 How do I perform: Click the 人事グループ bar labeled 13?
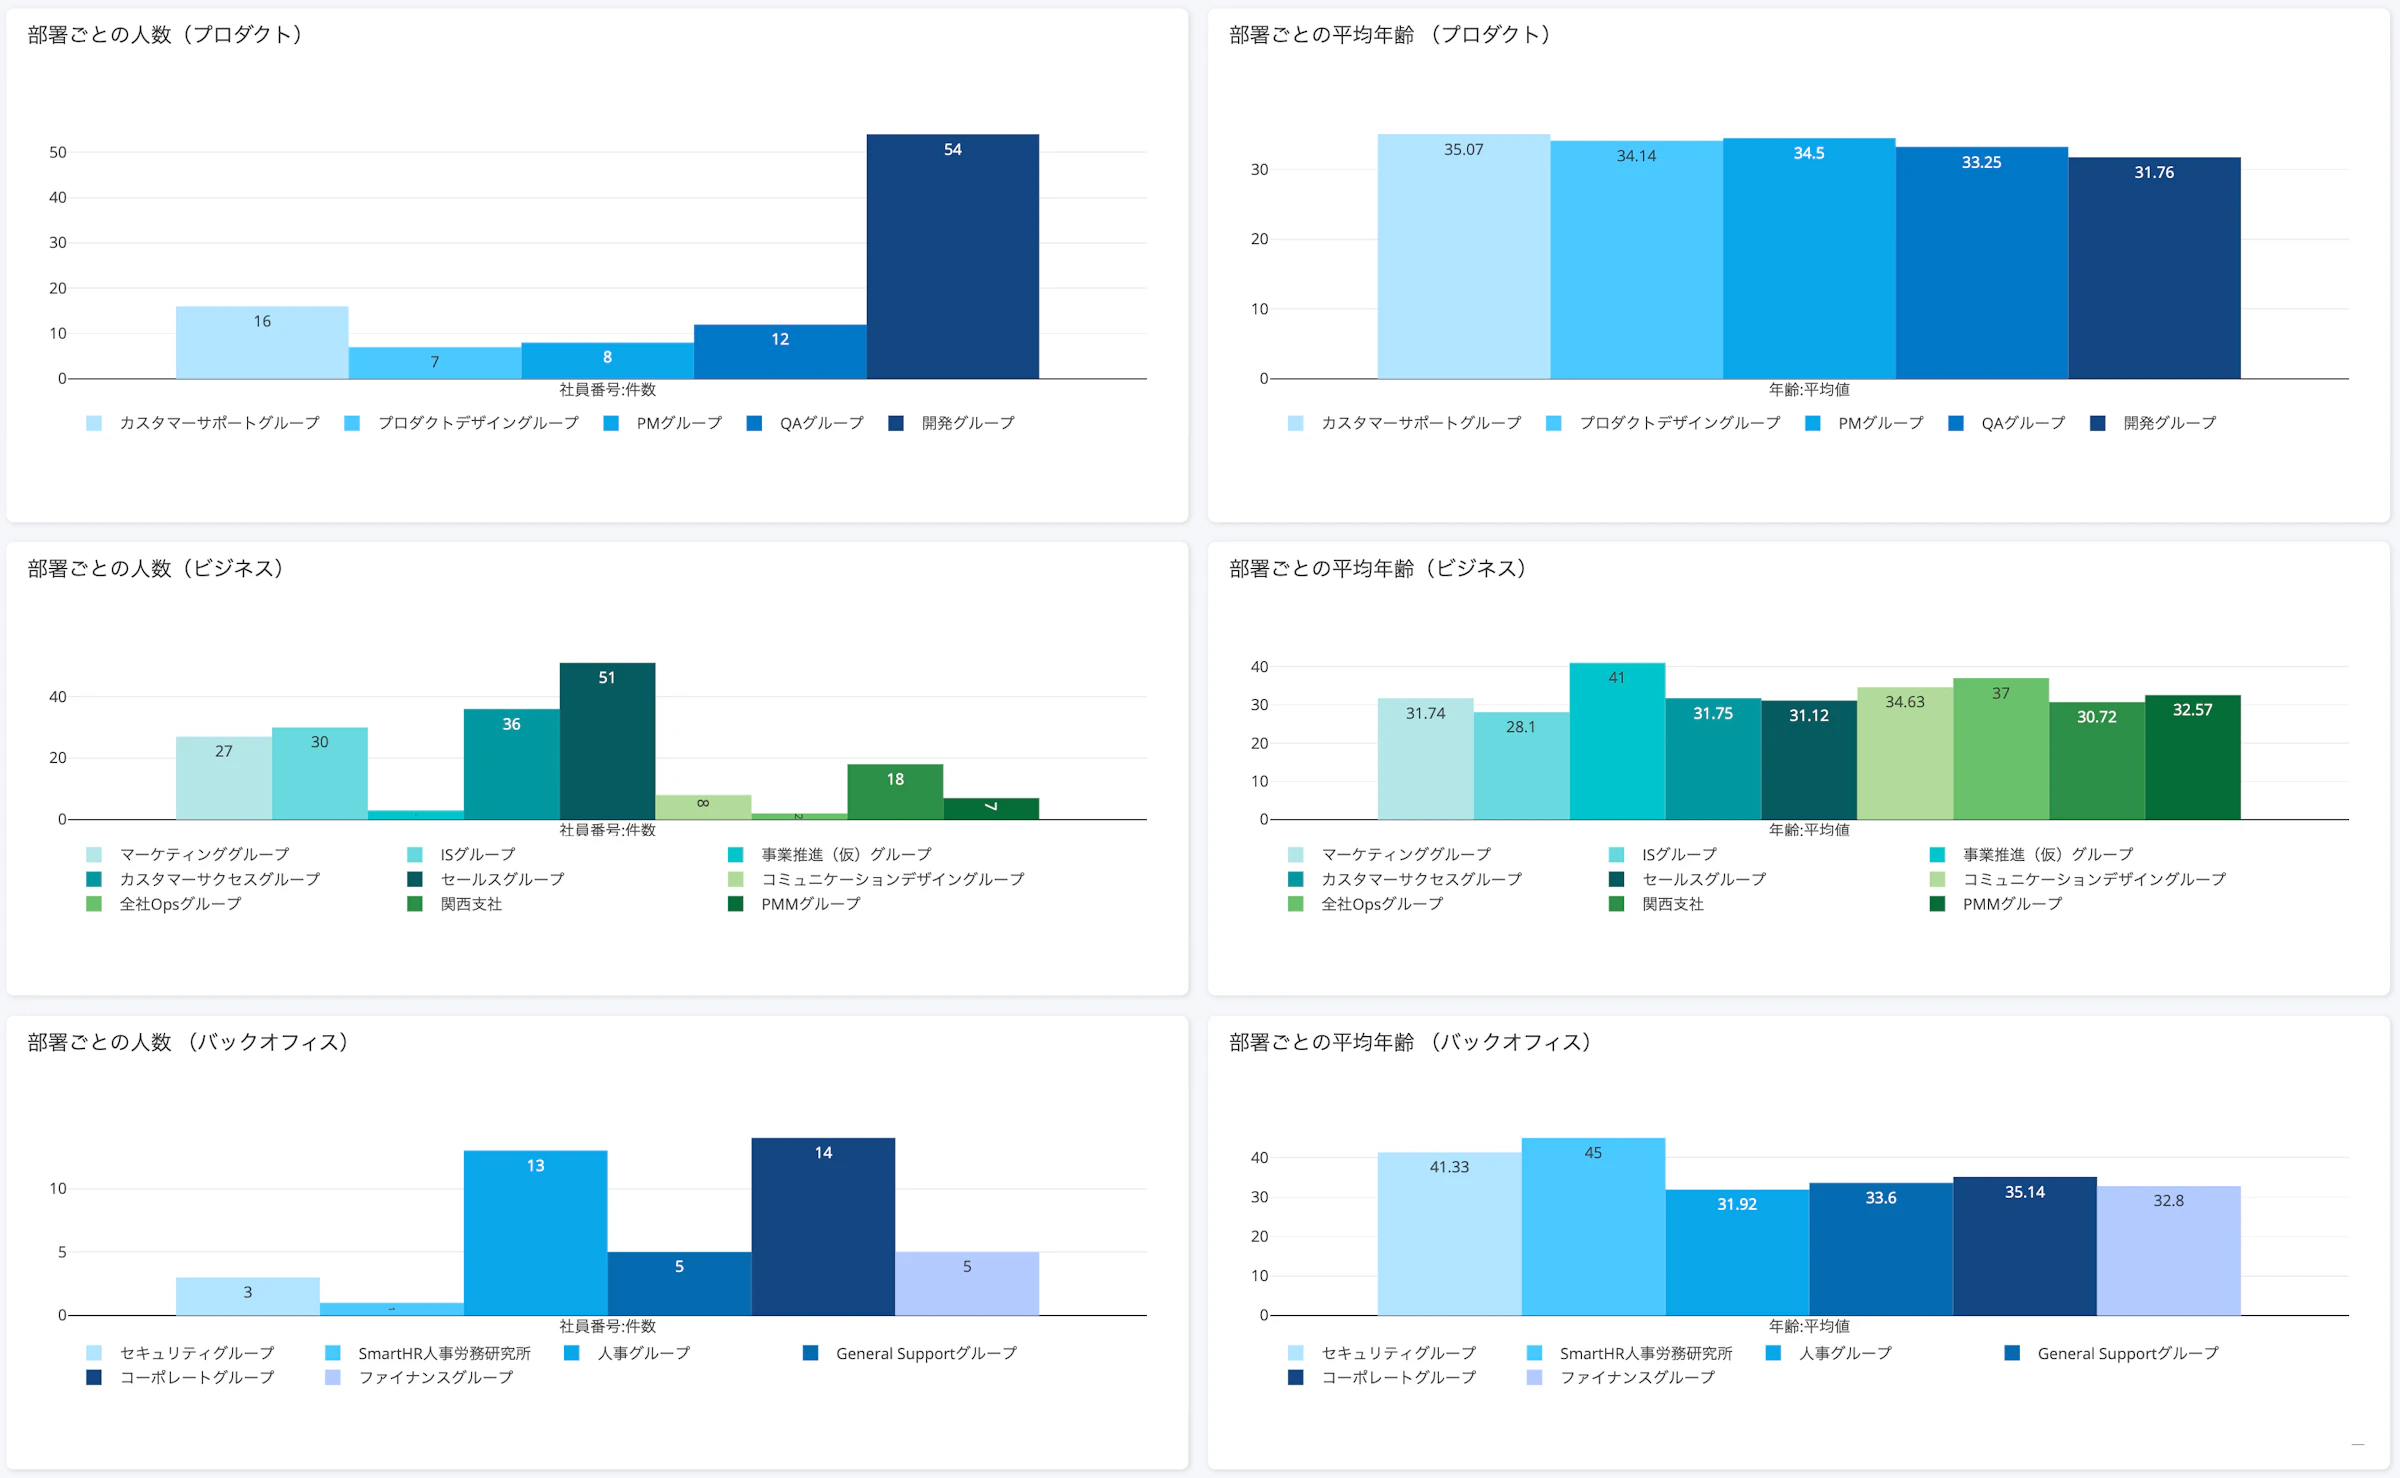(x=535, y=1233)
